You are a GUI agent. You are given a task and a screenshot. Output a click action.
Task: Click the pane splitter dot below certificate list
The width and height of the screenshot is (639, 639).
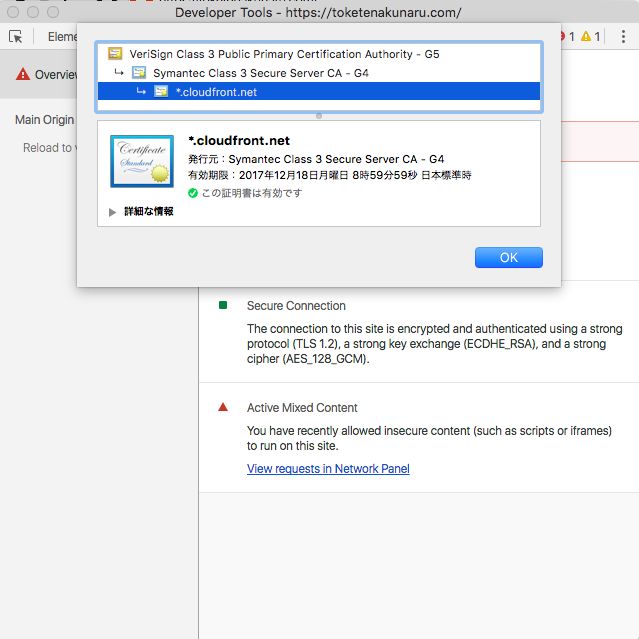tap(319, 116)
